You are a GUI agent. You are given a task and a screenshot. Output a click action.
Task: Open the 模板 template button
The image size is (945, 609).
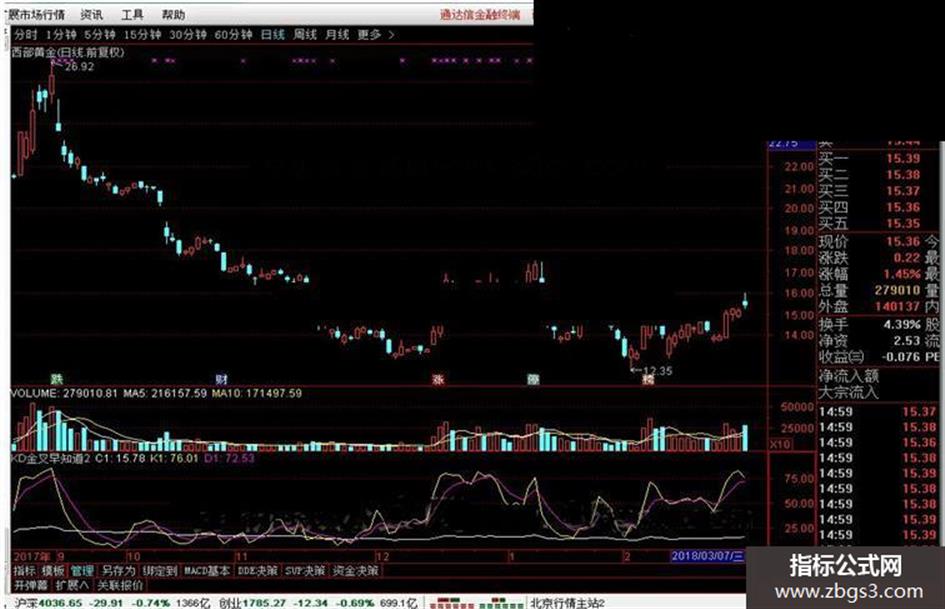coord(52,570)
